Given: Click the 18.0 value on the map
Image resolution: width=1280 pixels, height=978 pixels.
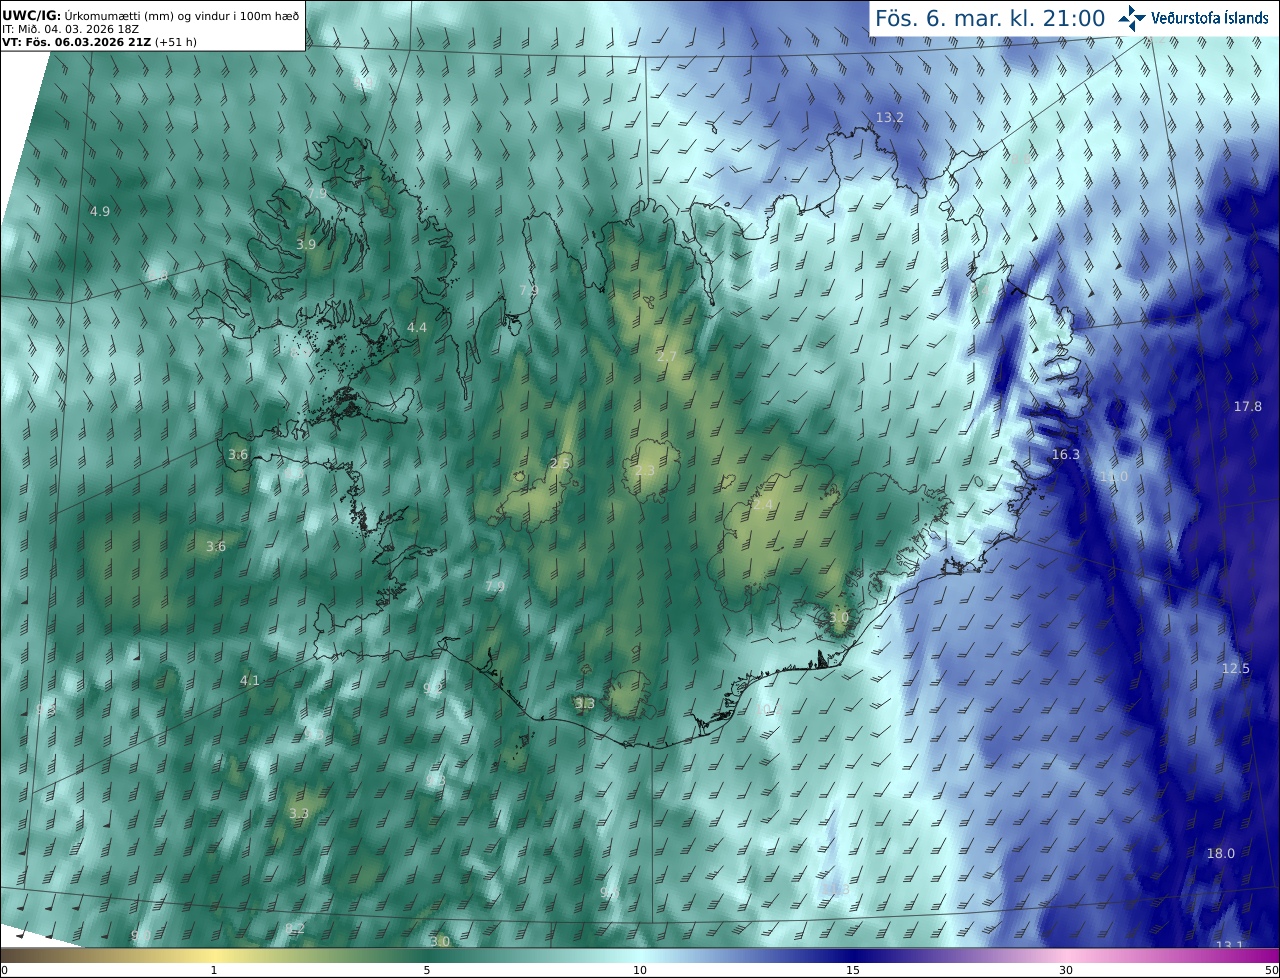Looking at the screenshot, I should point(1221,854).
